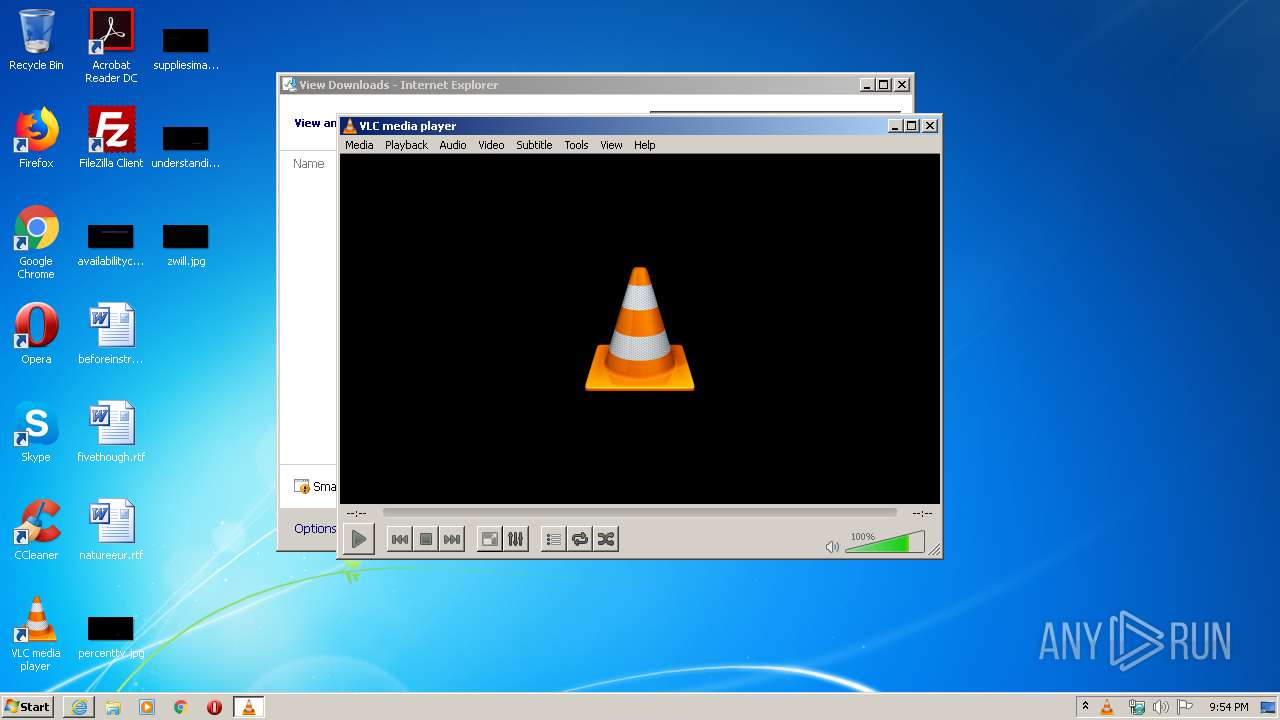1280x720 pixels.
Task: Switch to VLC taskbar button
Action: coord(249,707)
